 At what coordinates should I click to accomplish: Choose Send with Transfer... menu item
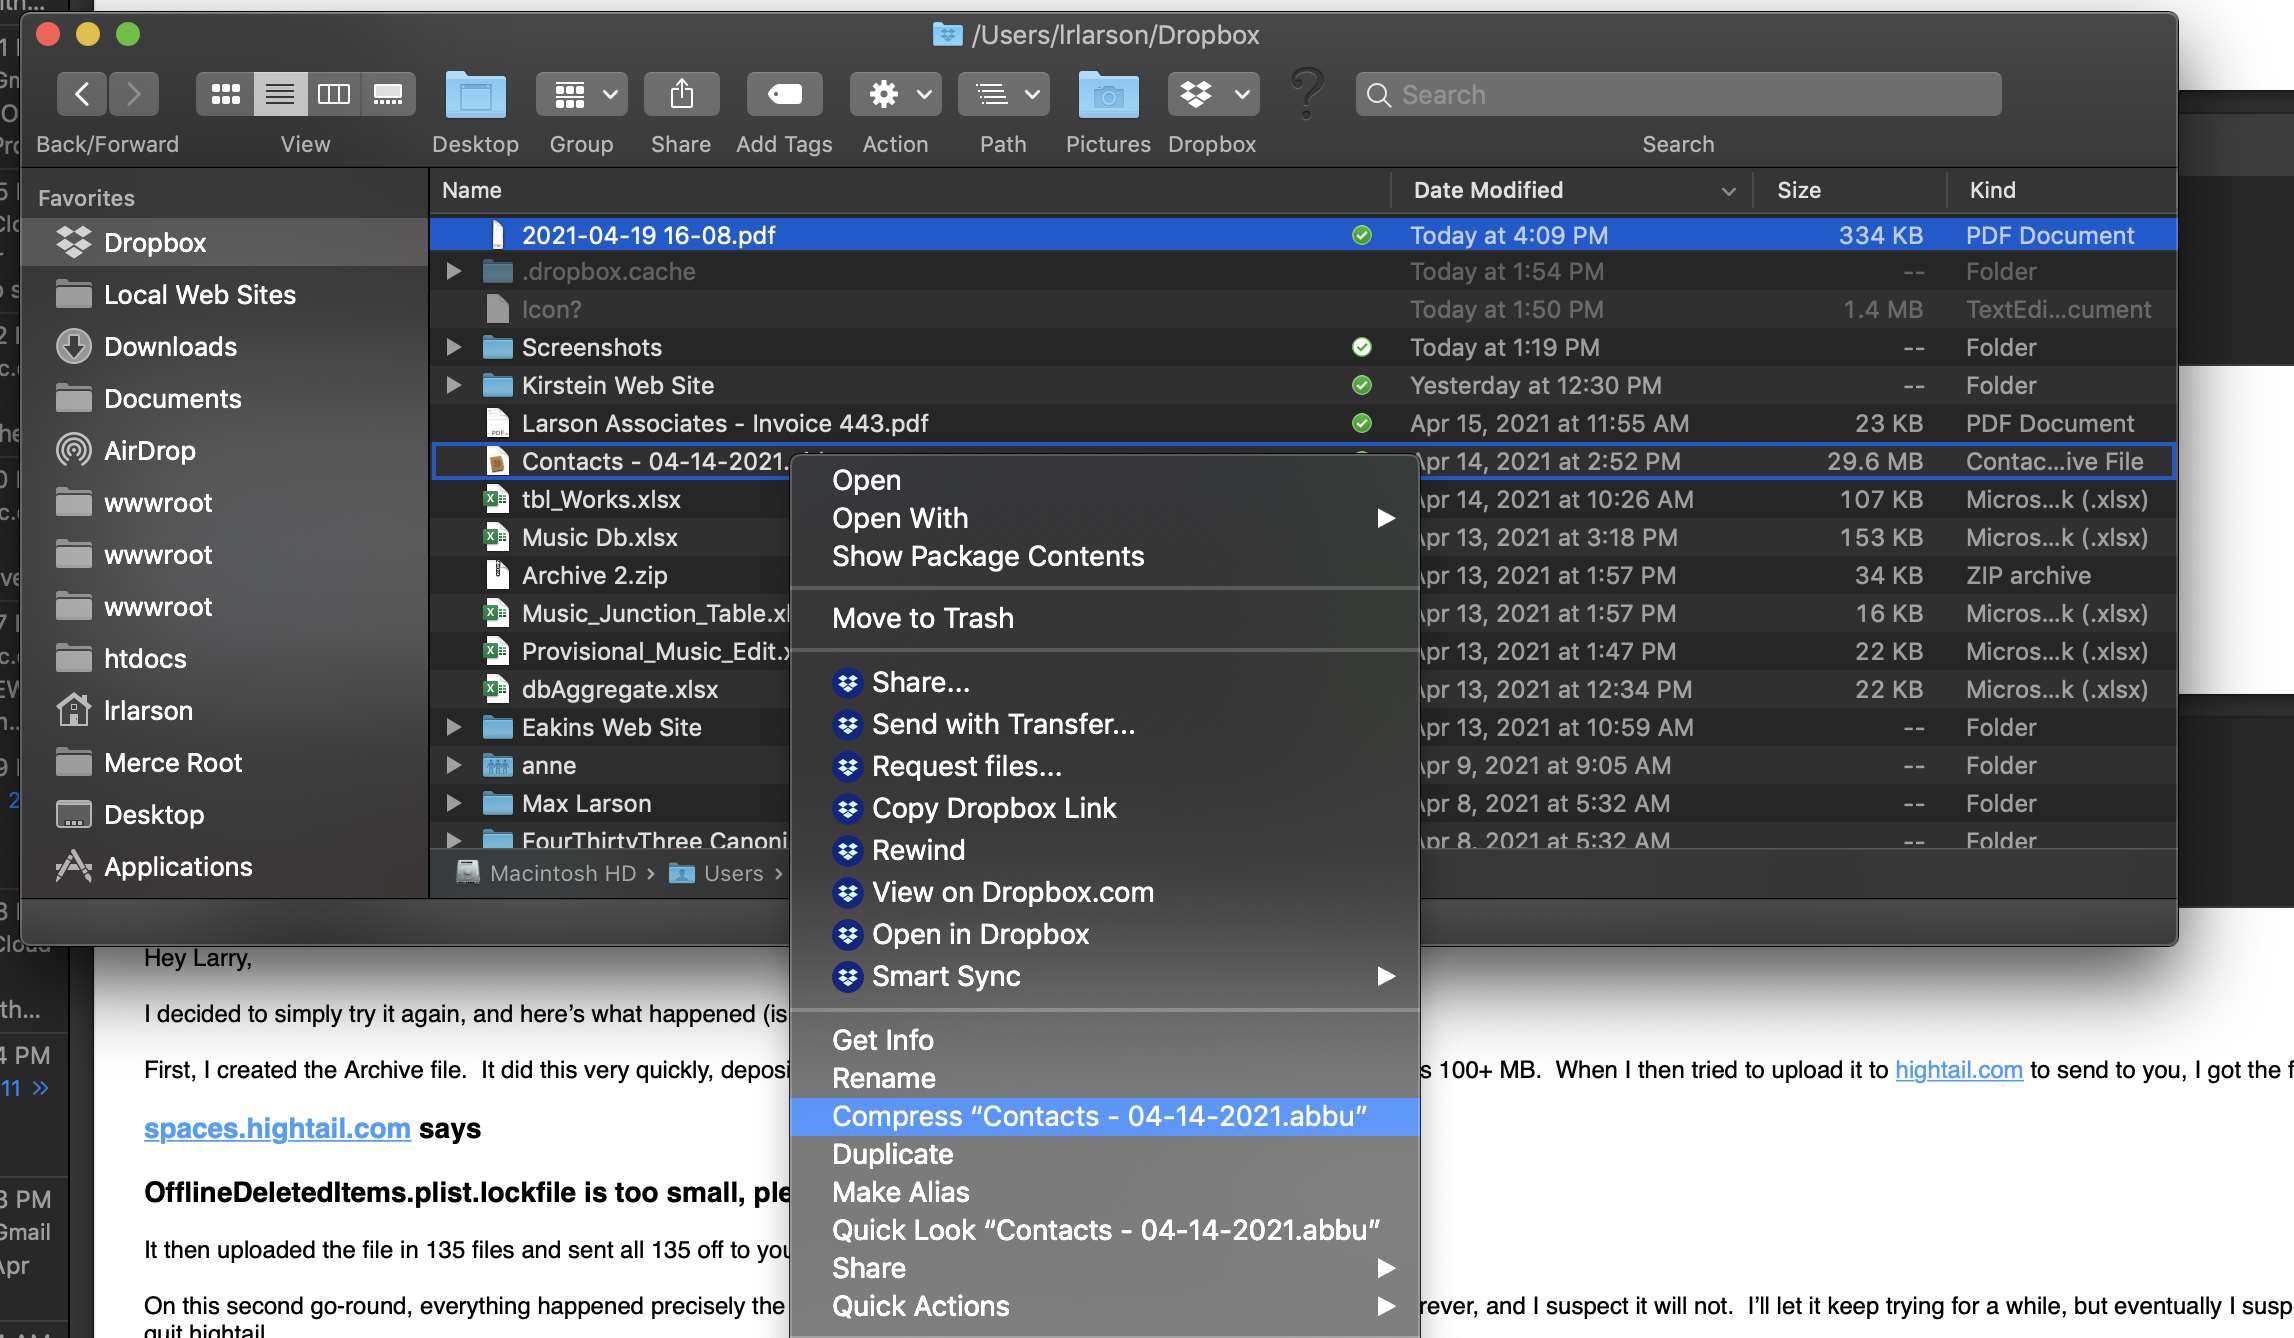(x=1105, y=724)
